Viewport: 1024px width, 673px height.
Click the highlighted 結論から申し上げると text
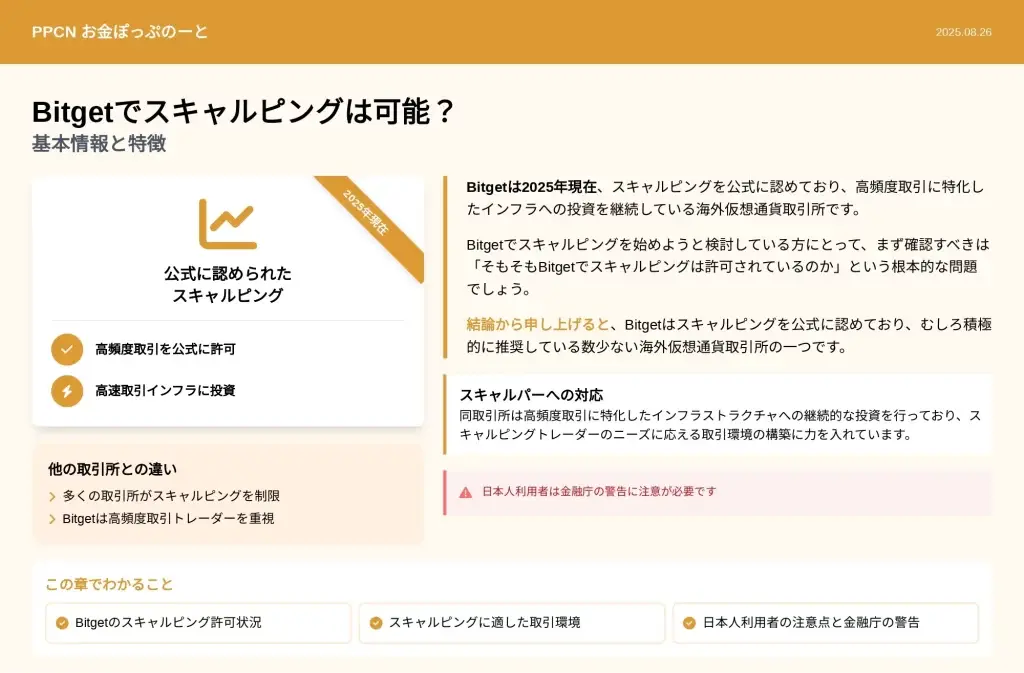[x=538, y=324]
